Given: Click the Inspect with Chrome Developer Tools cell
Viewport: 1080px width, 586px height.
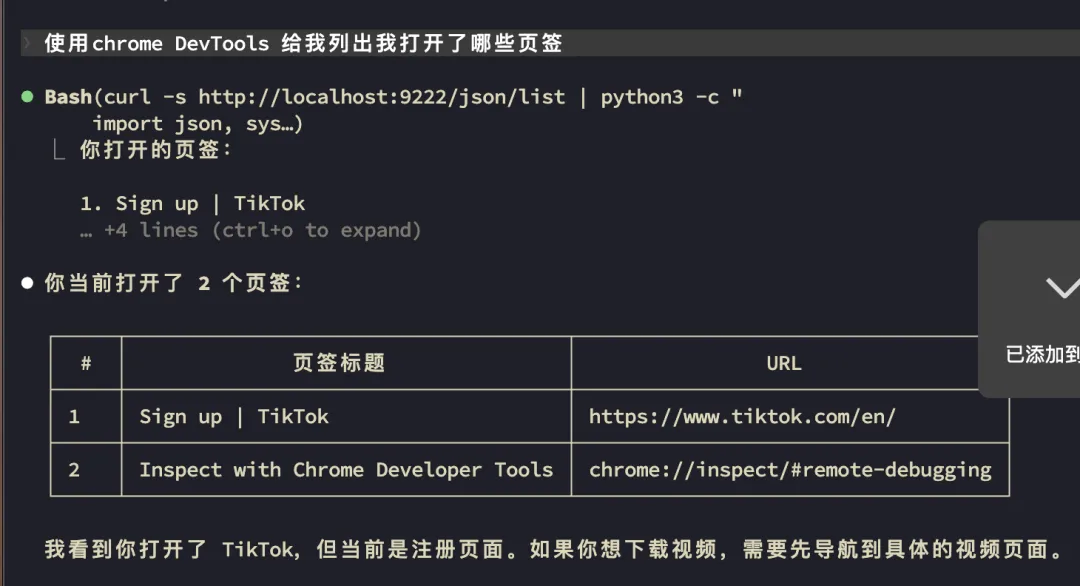Looking at the screenshot, I should pyautogui.click(x=346, y=469).
